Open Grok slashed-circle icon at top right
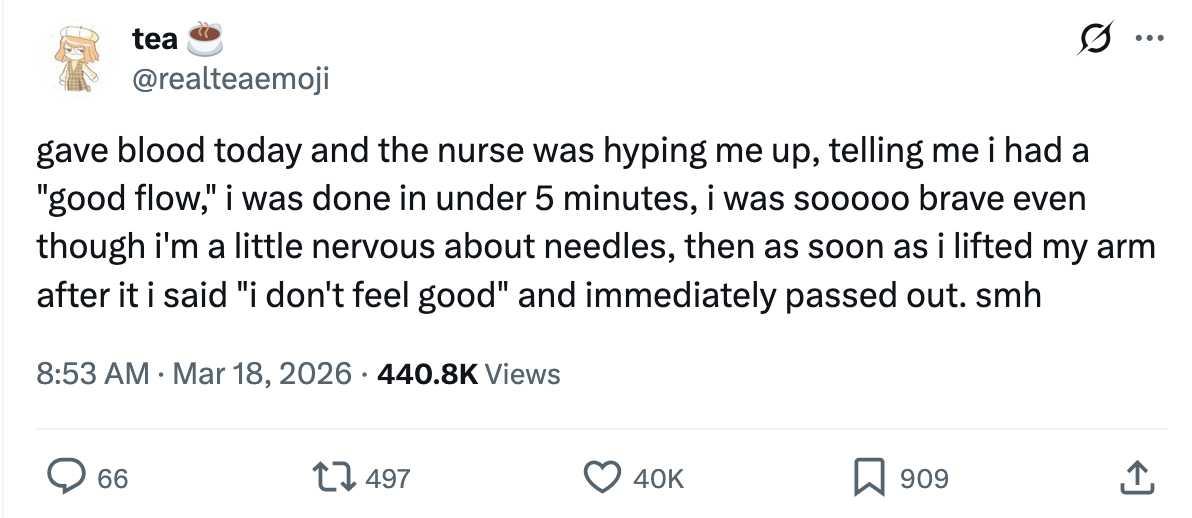 (x=1095, y=43)
